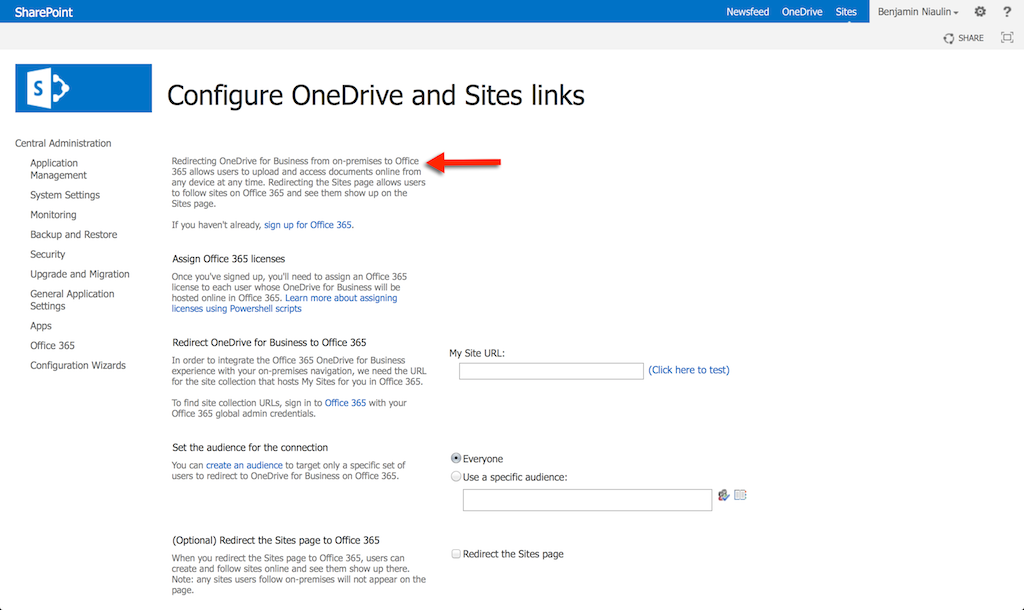Select the Everyone radio button
1024x610 pixels.
pyautogui.click(x=456, y=458)
